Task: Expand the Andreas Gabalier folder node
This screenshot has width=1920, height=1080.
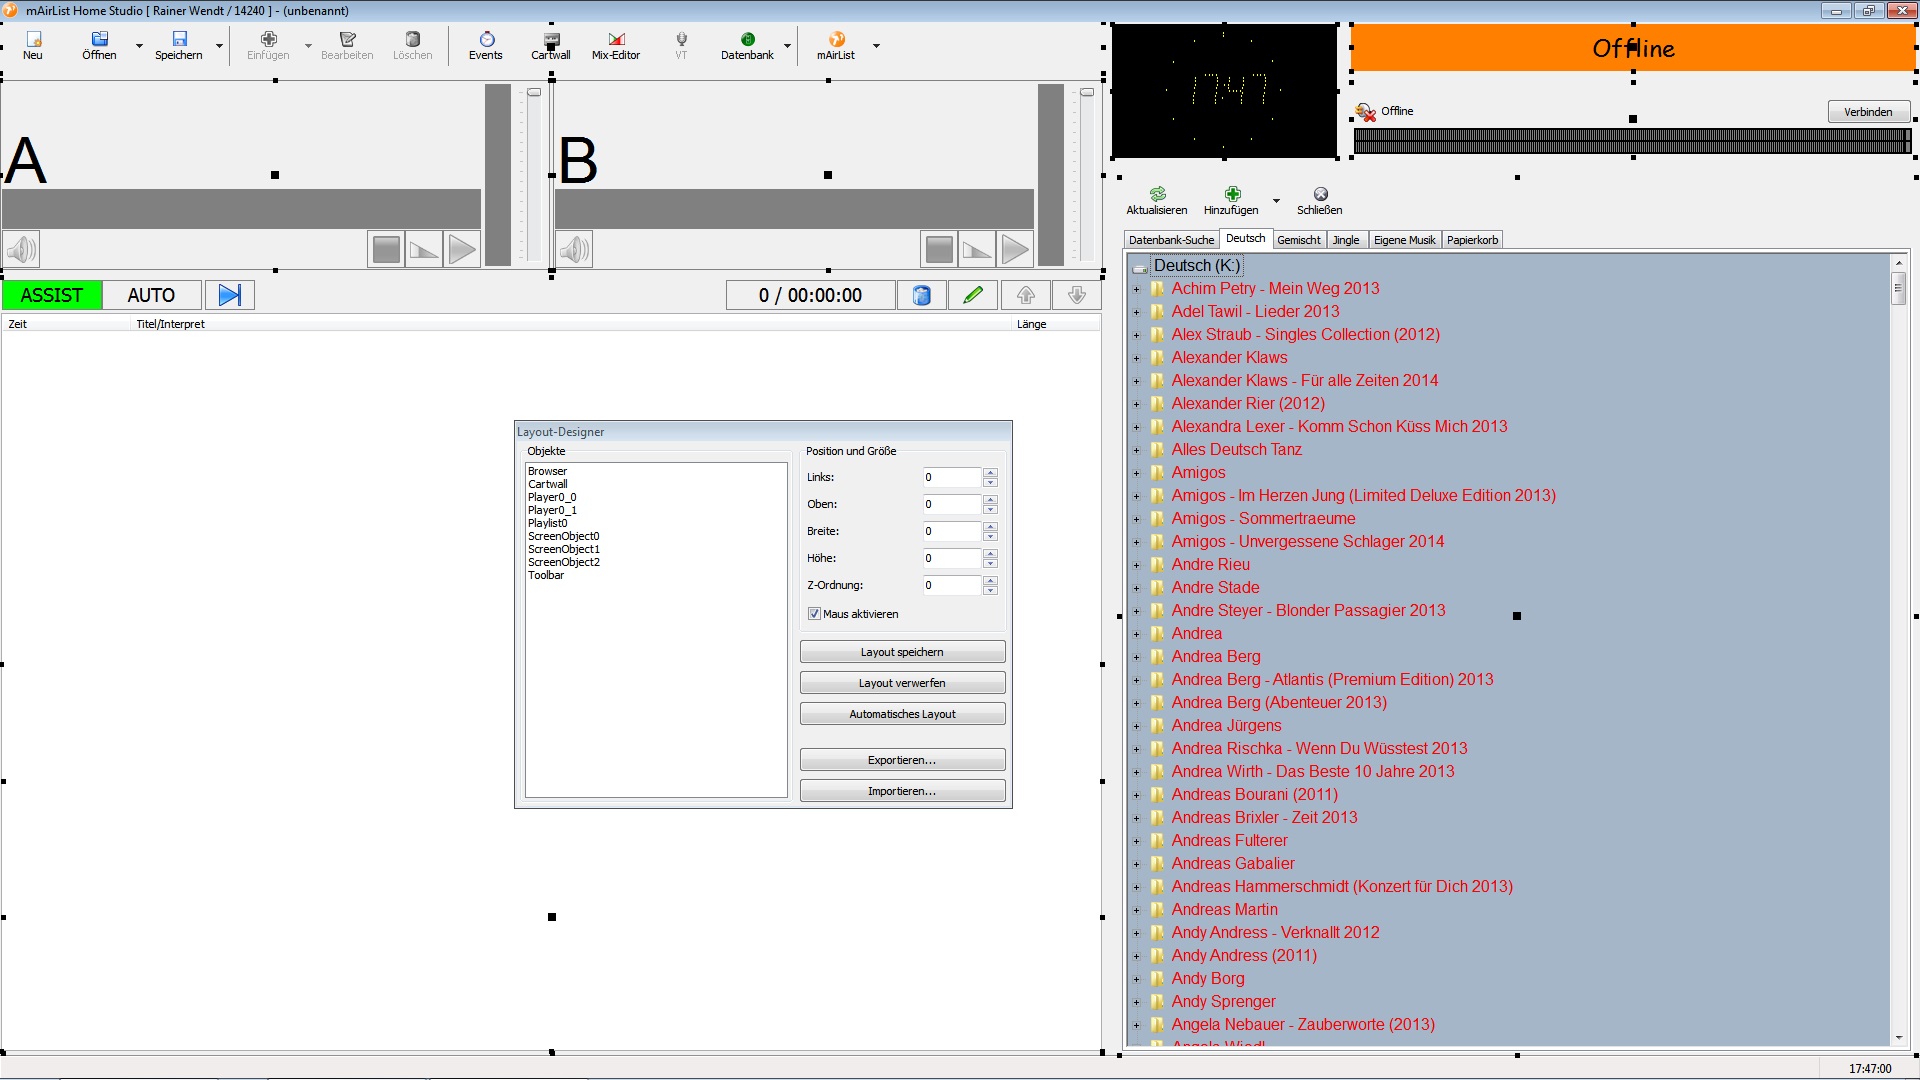Action: [x=1136, y=864]
